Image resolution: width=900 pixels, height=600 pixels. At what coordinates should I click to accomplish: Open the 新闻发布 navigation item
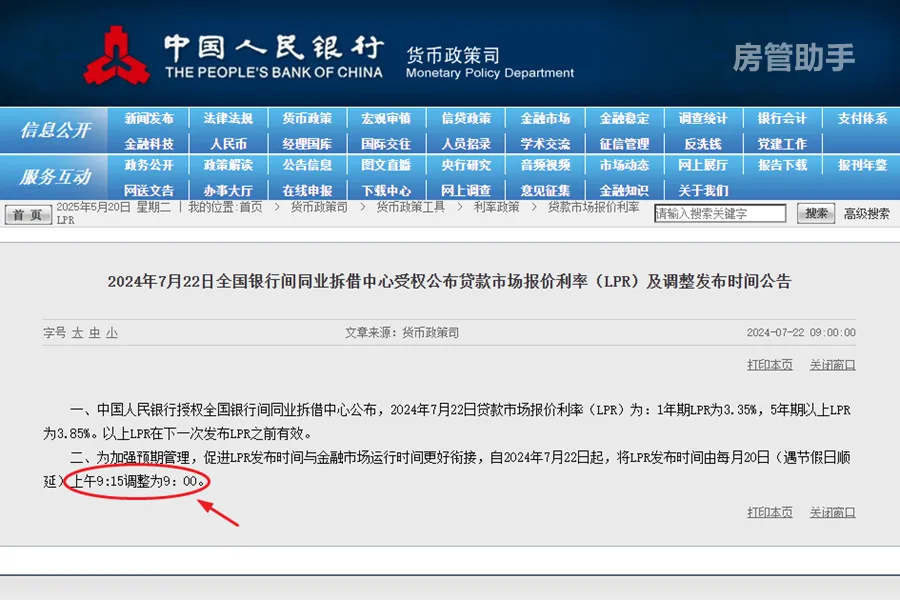coord(149,118)
